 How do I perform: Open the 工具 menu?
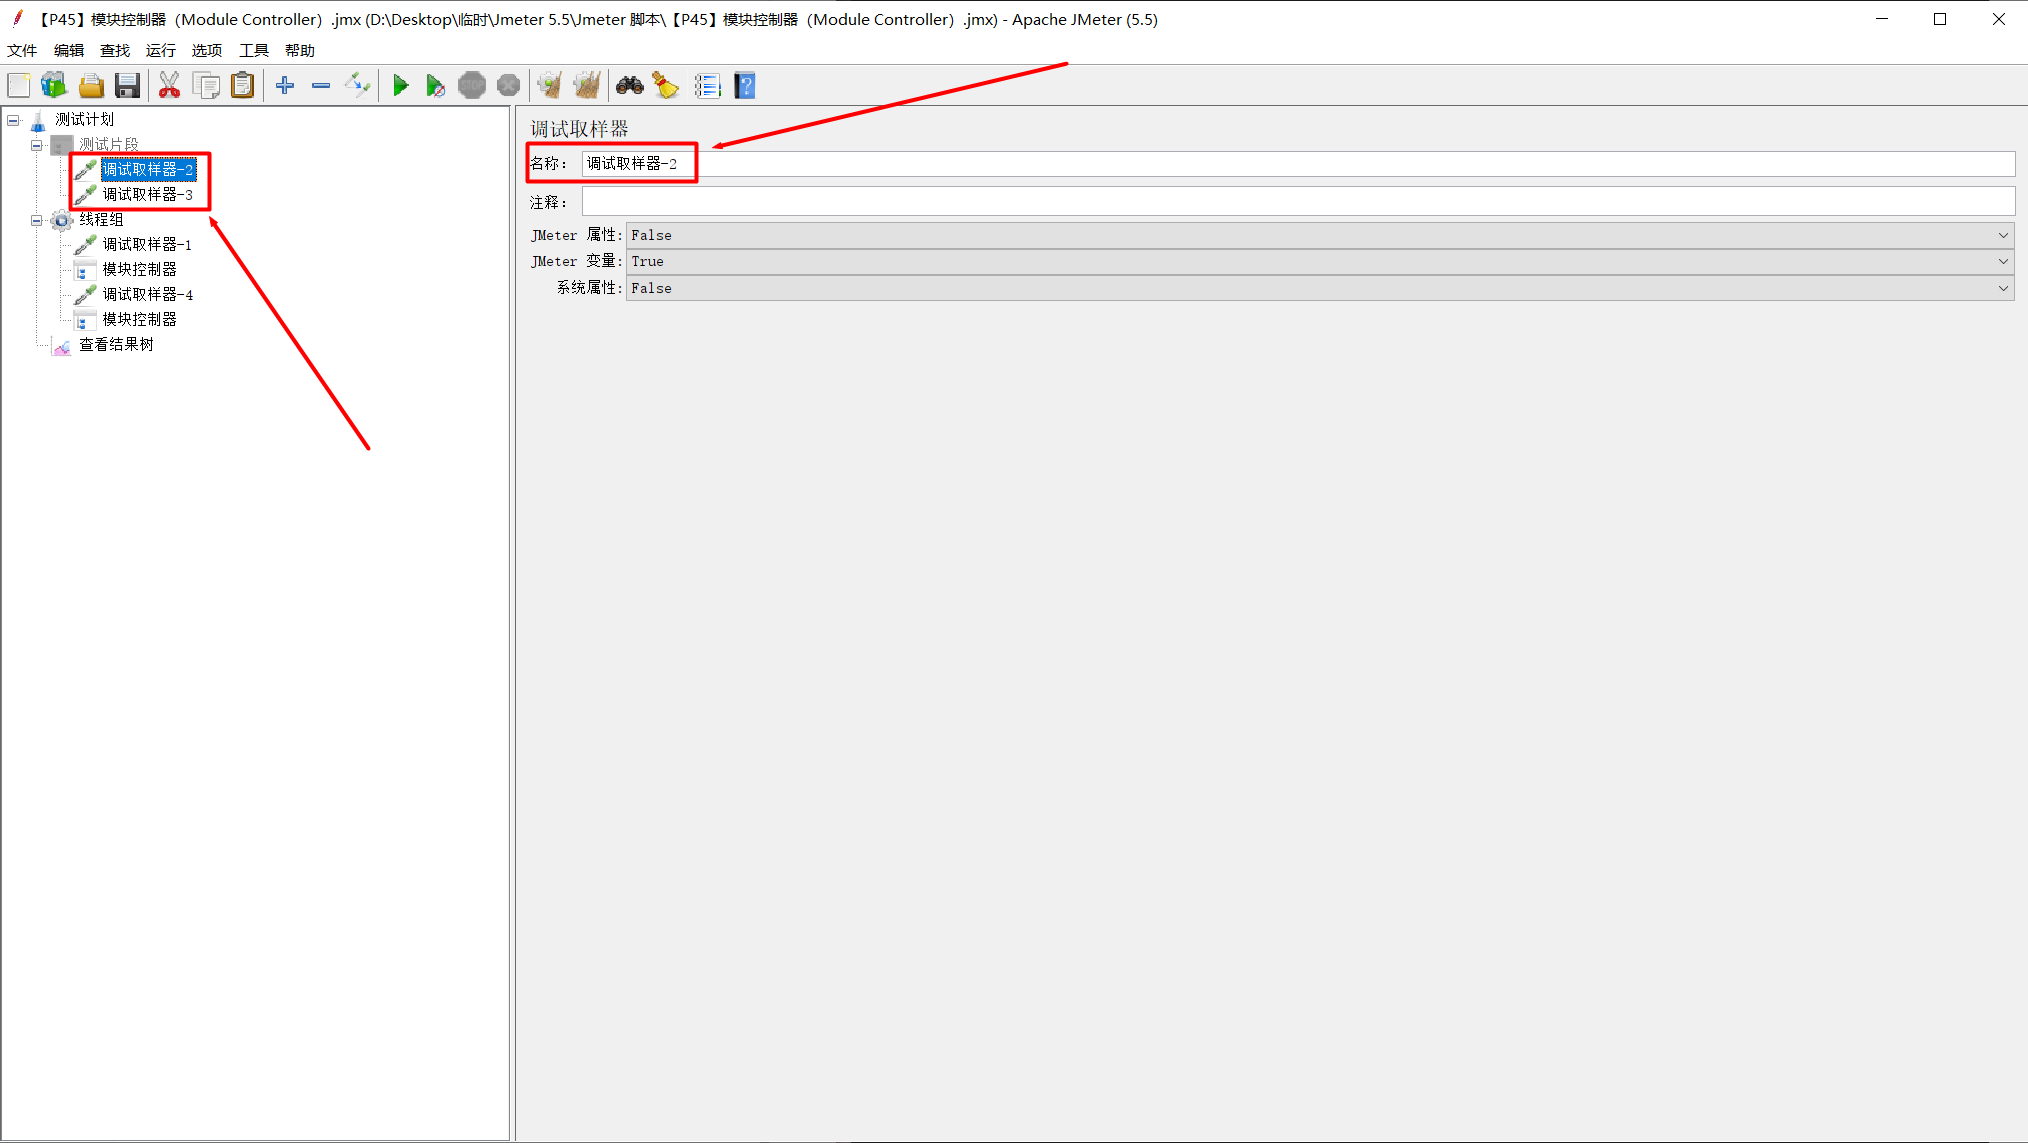(254, 50)
